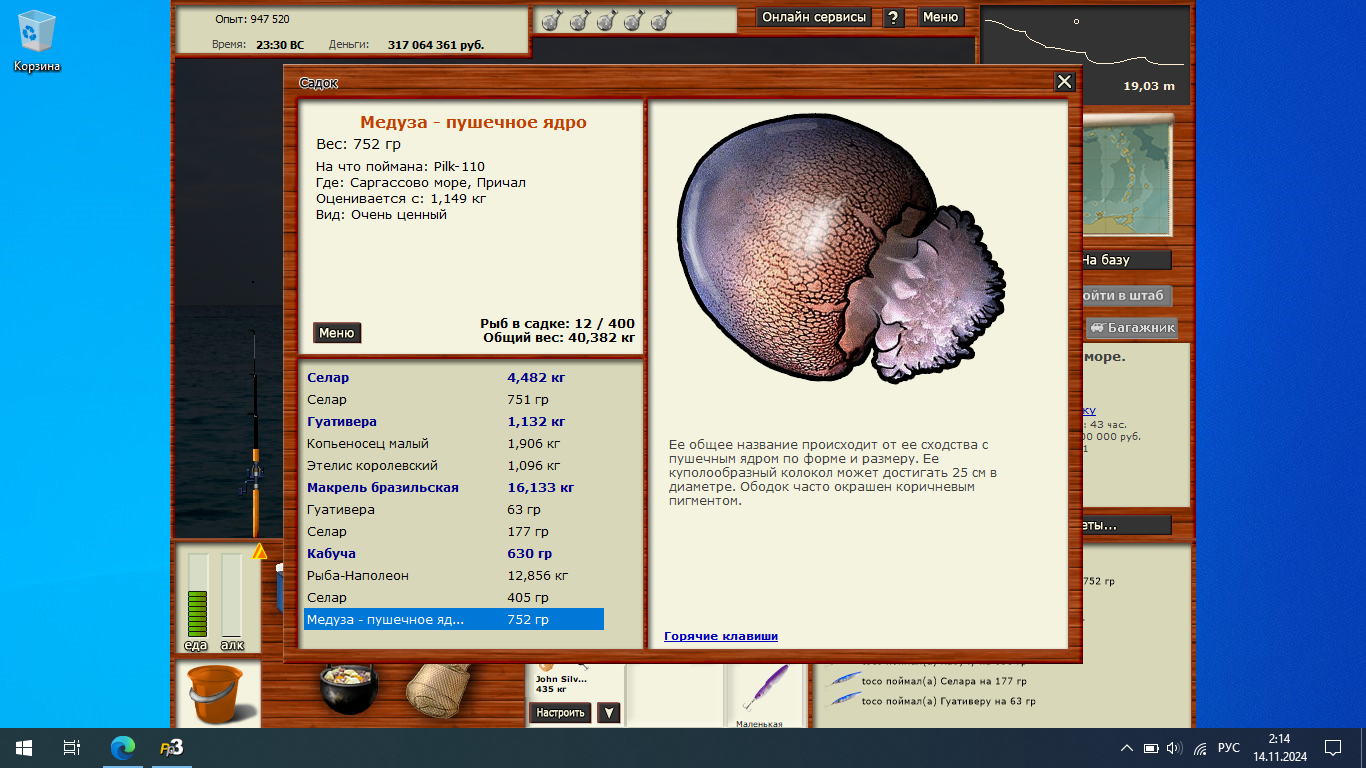The image size is (1366, 768).
Task: Select highlighted row Медуза - пушечное яд...
Action: click(x=454, y=620)
